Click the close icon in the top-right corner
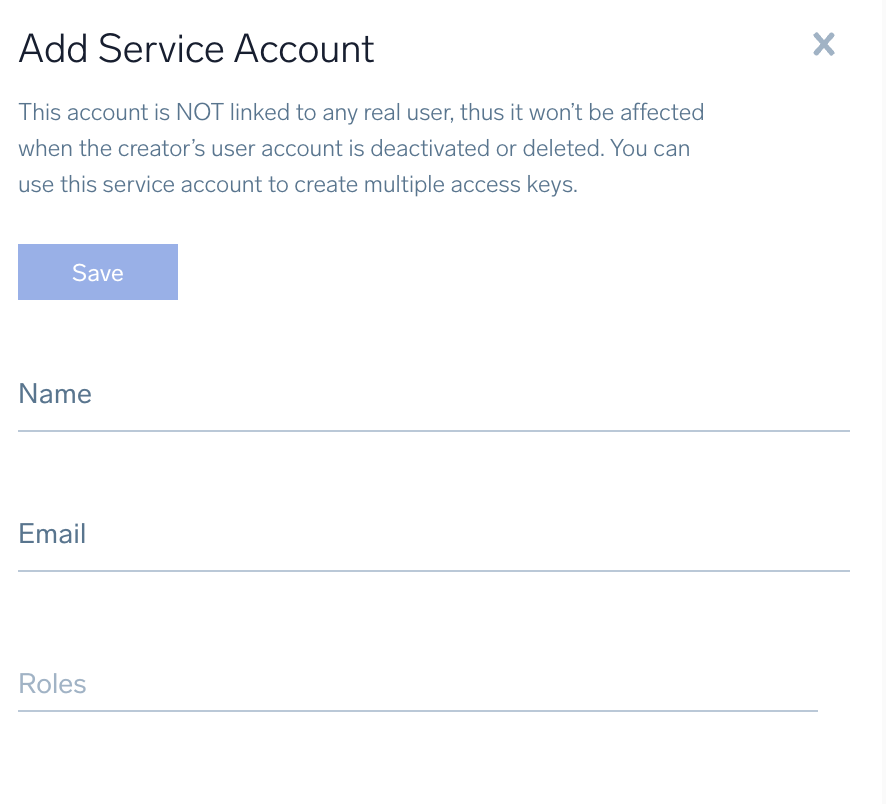This screenshot has width=886, height=804. click(823, 44)
